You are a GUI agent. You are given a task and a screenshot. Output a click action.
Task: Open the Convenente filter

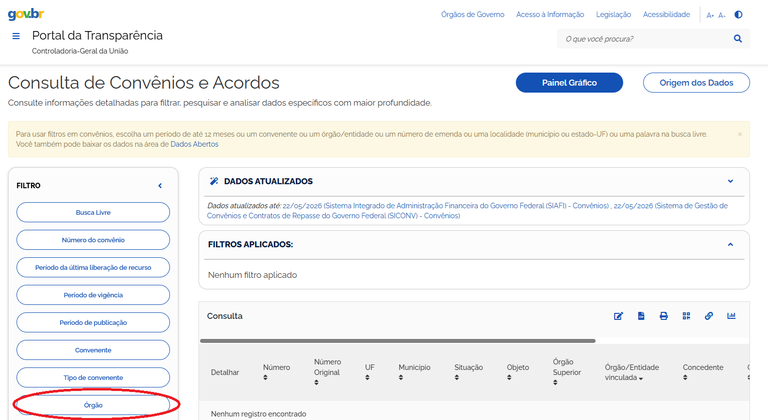(x=93, y=350)
